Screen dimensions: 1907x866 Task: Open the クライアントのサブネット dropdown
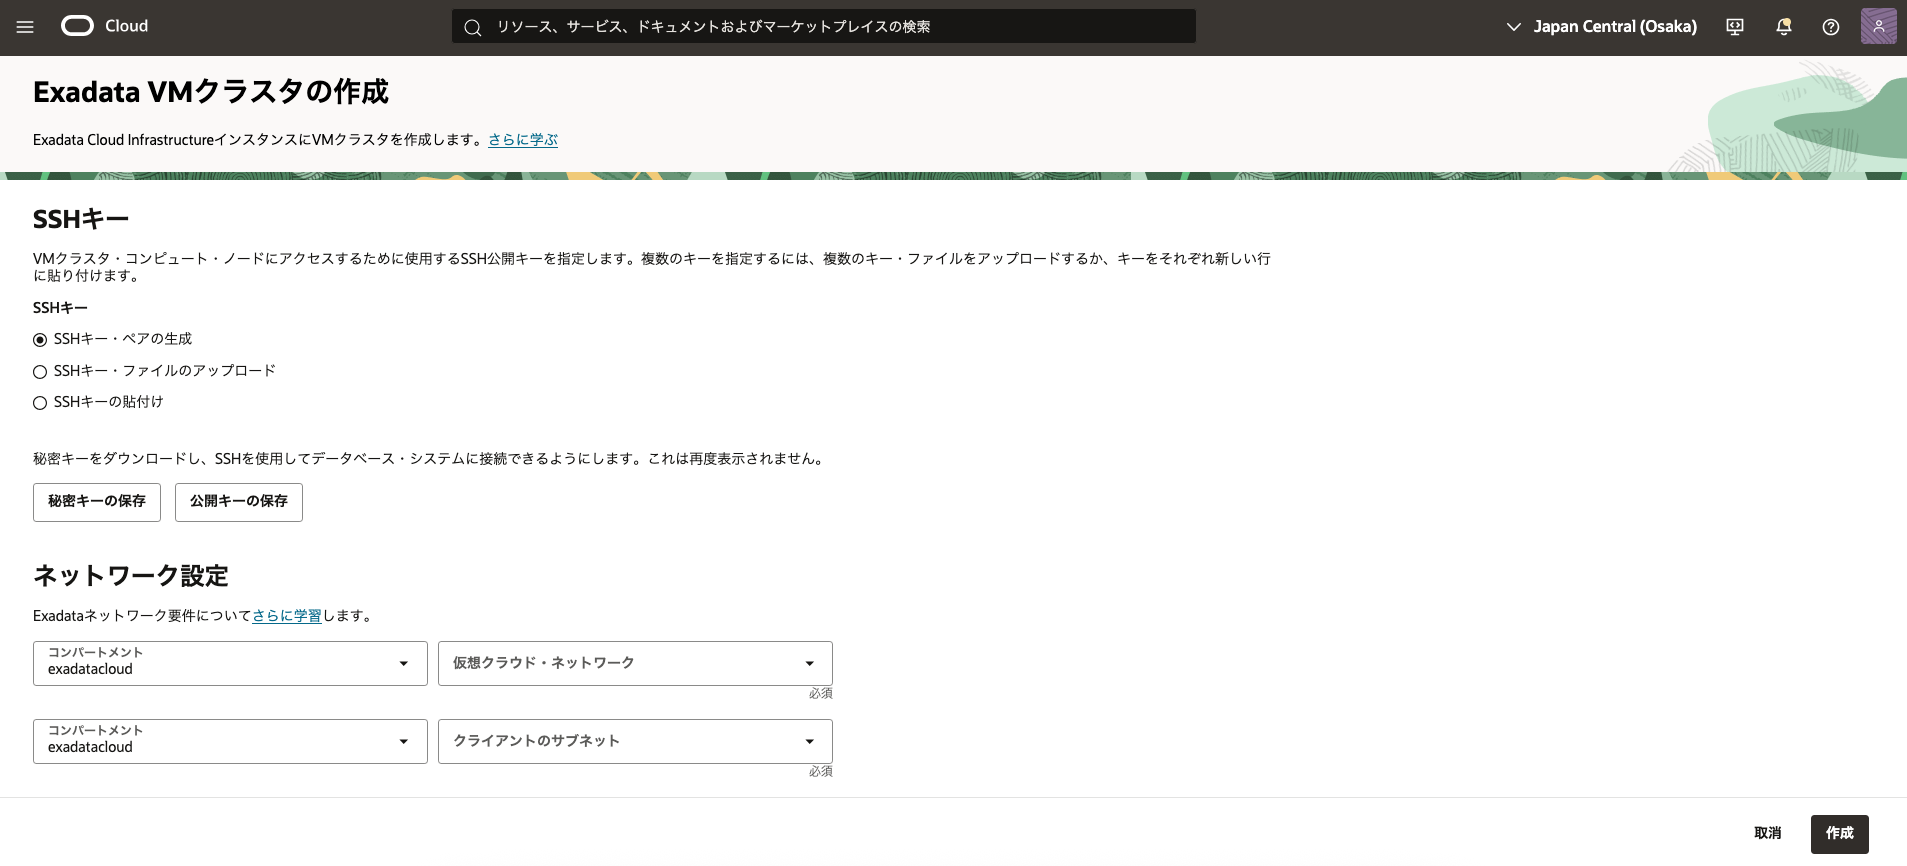634,741
